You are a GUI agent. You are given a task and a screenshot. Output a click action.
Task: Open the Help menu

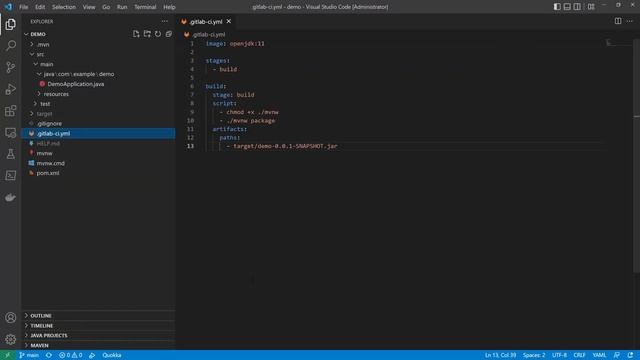[x=169, y=7]
